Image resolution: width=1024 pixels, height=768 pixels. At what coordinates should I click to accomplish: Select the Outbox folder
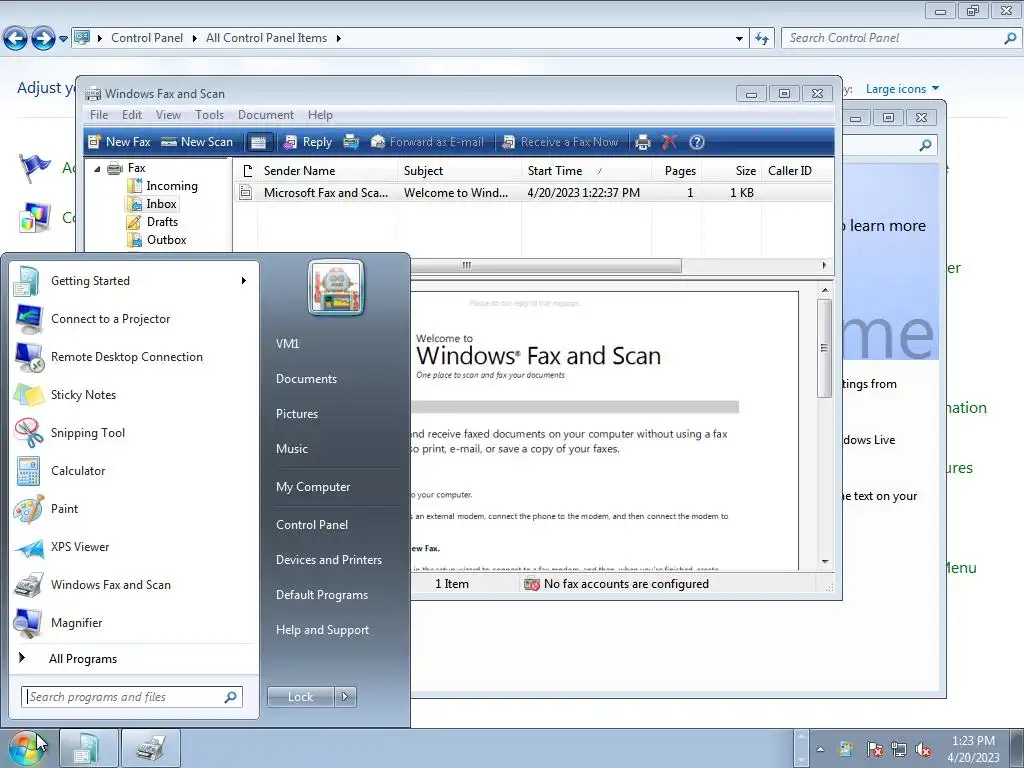pyautogui.click(x=157, y=240)
